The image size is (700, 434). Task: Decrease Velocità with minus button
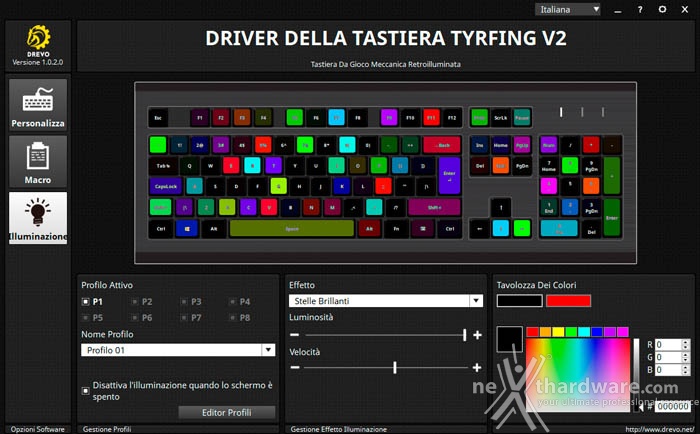coord(295,367)
